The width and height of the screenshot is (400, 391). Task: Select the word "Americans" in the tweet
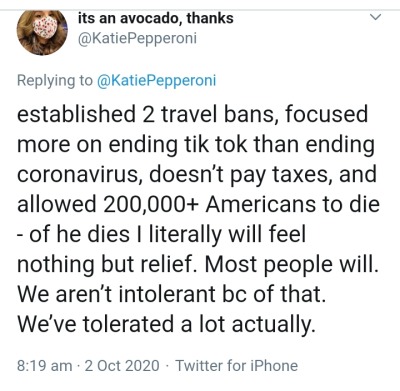[x=260, y=204]
